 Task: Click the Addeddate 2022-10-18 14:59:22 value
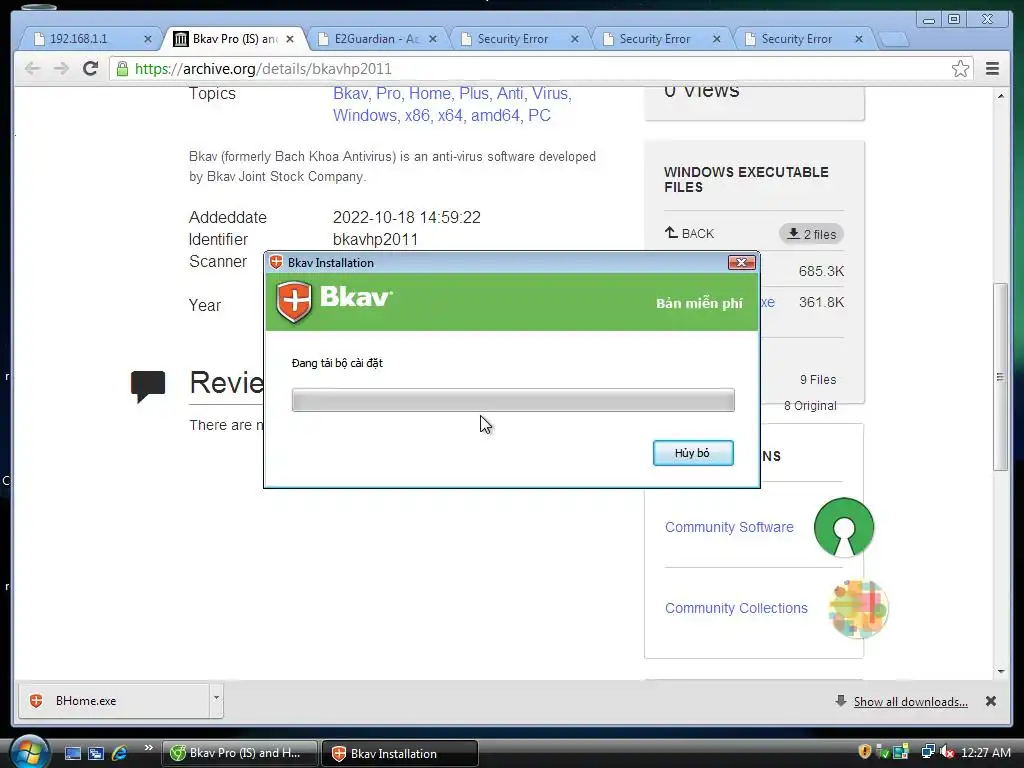tap(407, 217)
